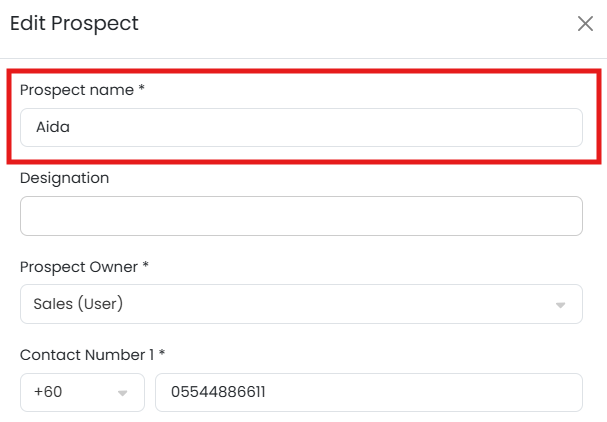The height and width of the screenshot is (422, 607).
Task: Select the "Sales (User)" owner value
Action: [x=78, y=304]
